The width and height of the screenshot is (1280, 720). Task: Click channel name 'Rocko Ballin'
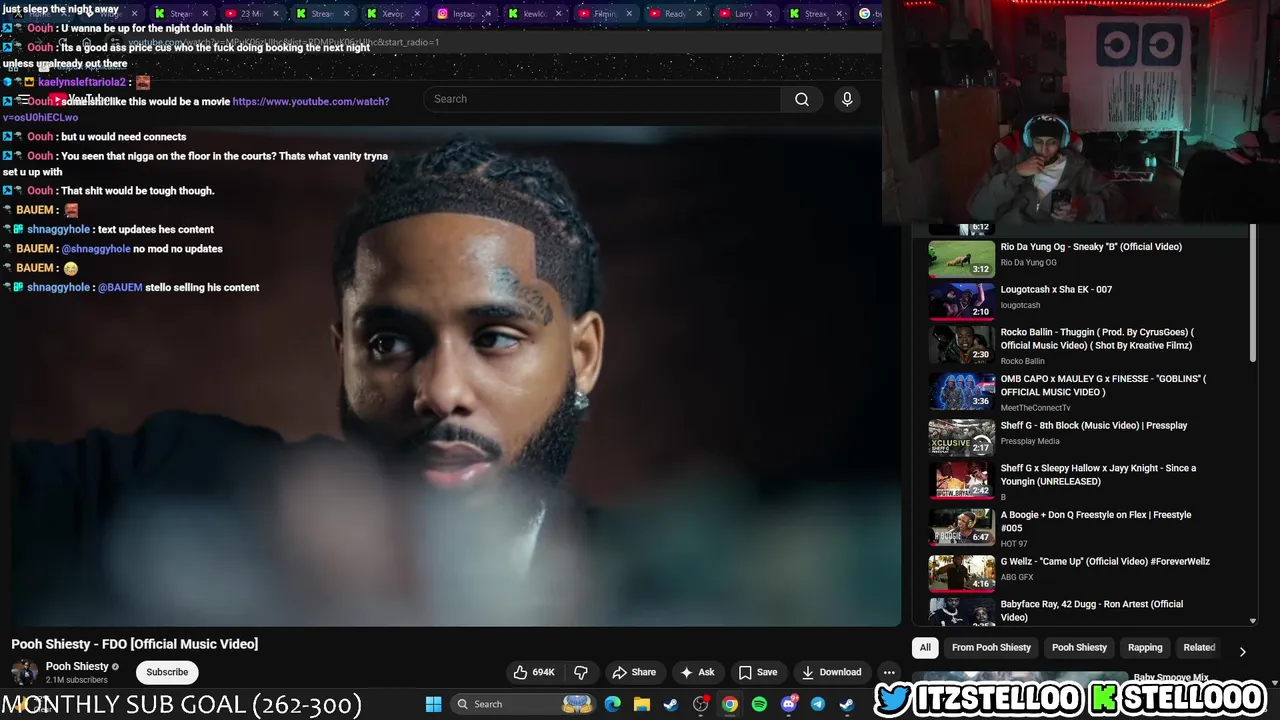point(1022,361)
